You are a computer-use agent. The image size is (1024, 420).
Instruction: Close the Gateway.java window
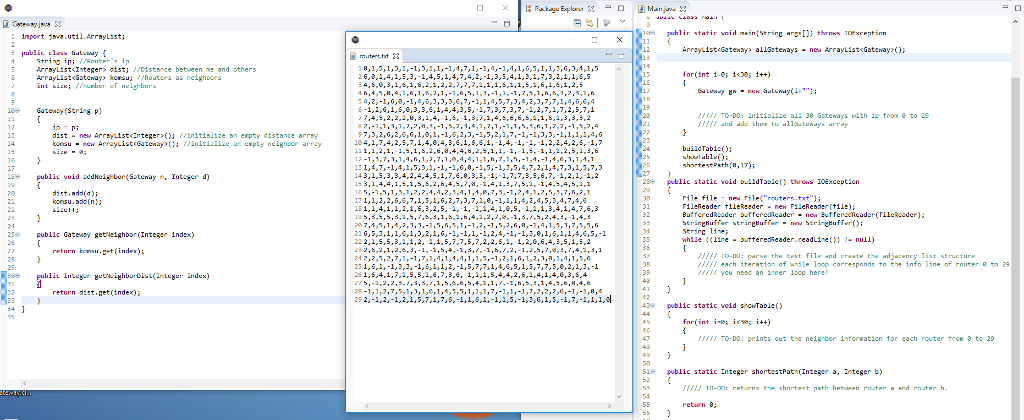click(505, 8)
